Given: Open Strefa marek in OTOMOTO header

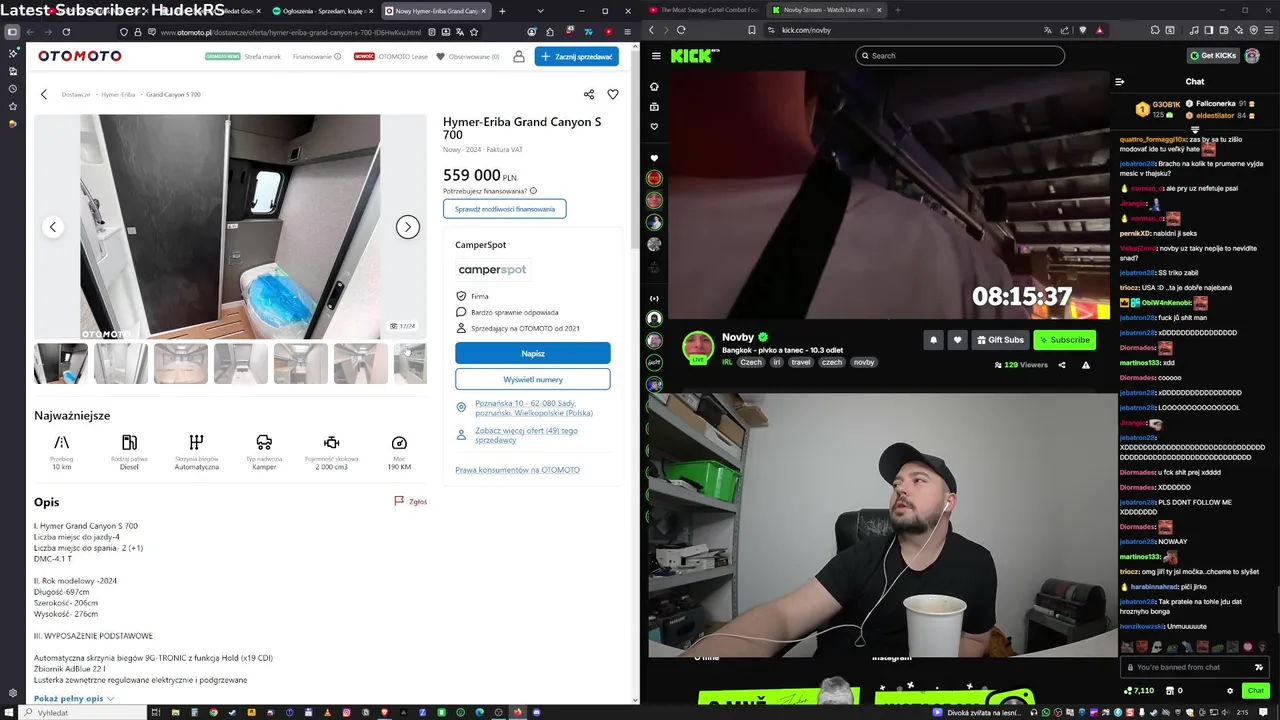Looking at the screenshot, I should [263, 57].
